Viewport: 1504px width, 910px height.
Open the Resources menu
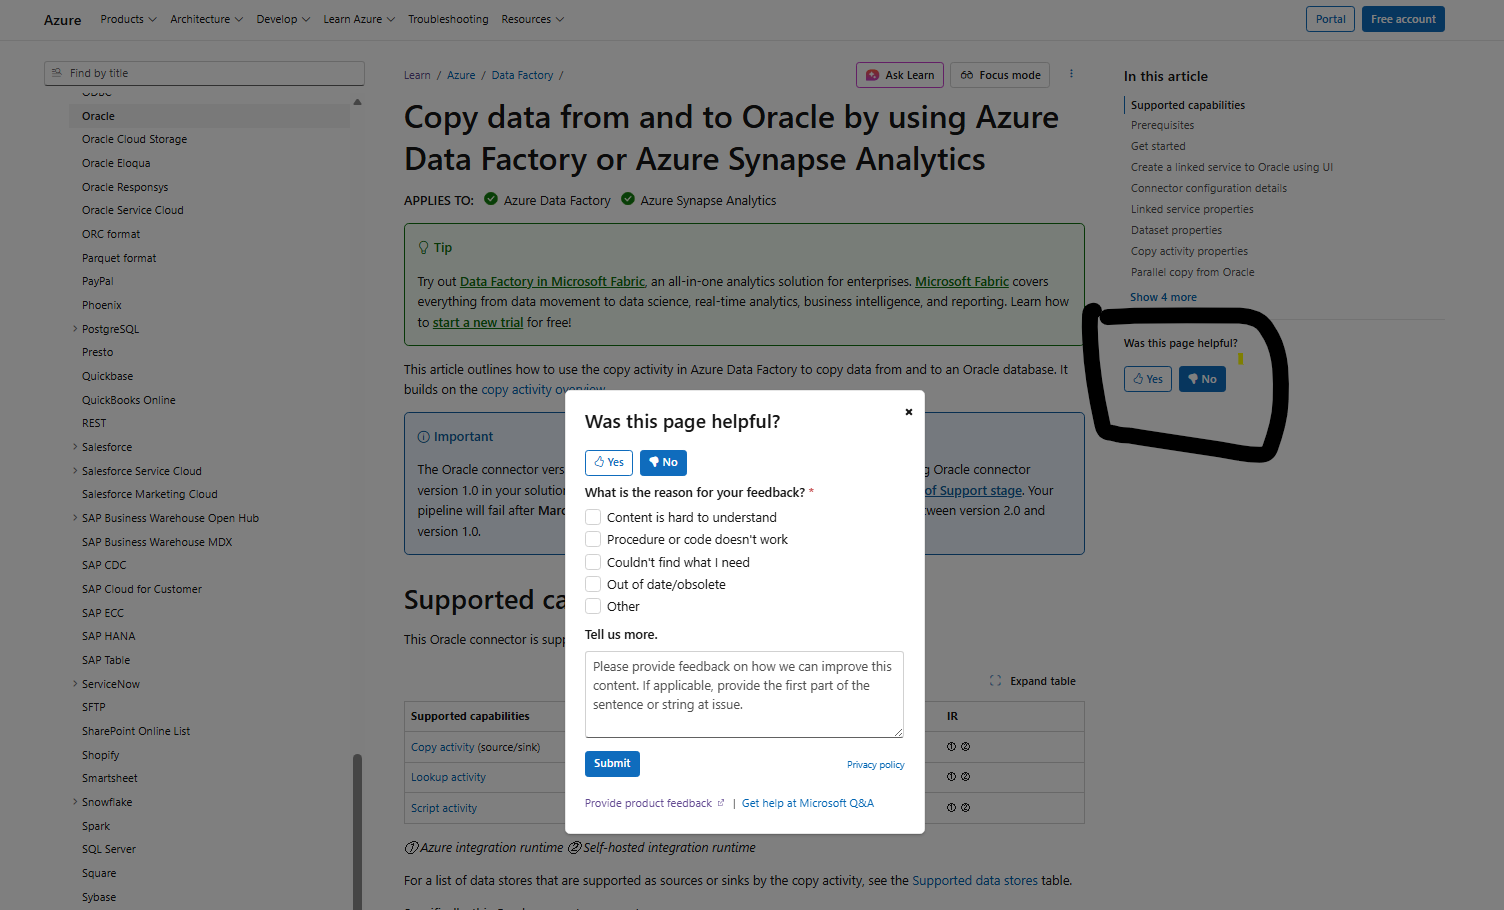pyautogui.click(x=532, y=19)
